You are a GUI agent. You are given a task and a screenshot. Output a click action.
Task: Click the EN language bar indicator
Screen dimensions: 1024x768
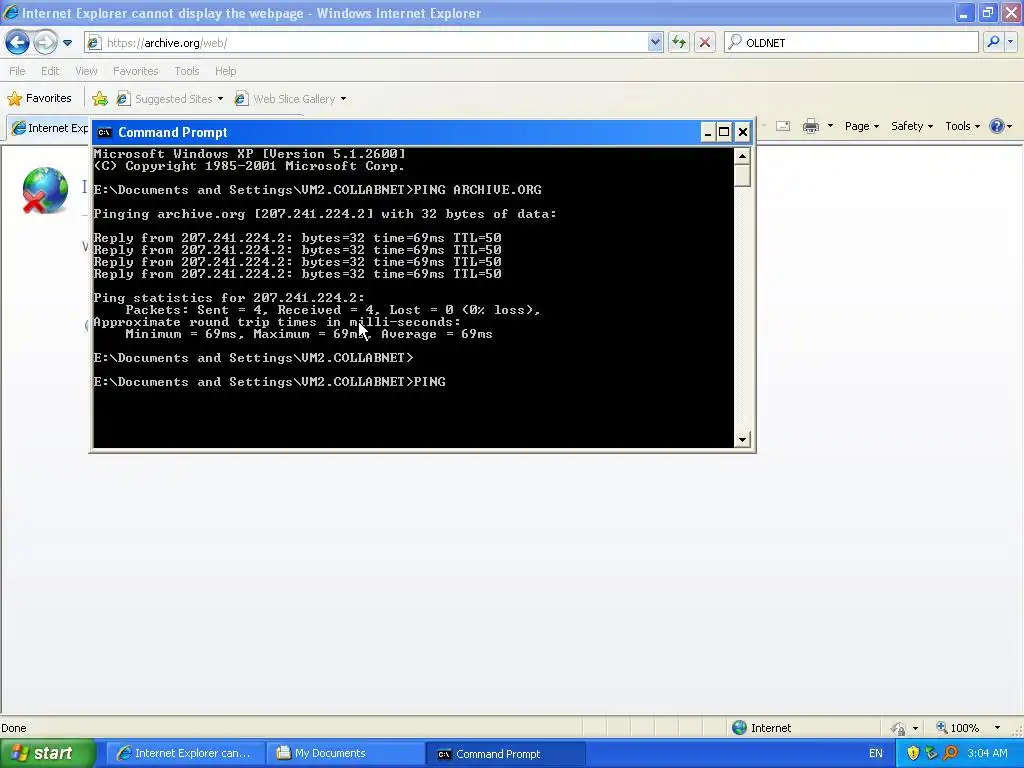876,753
